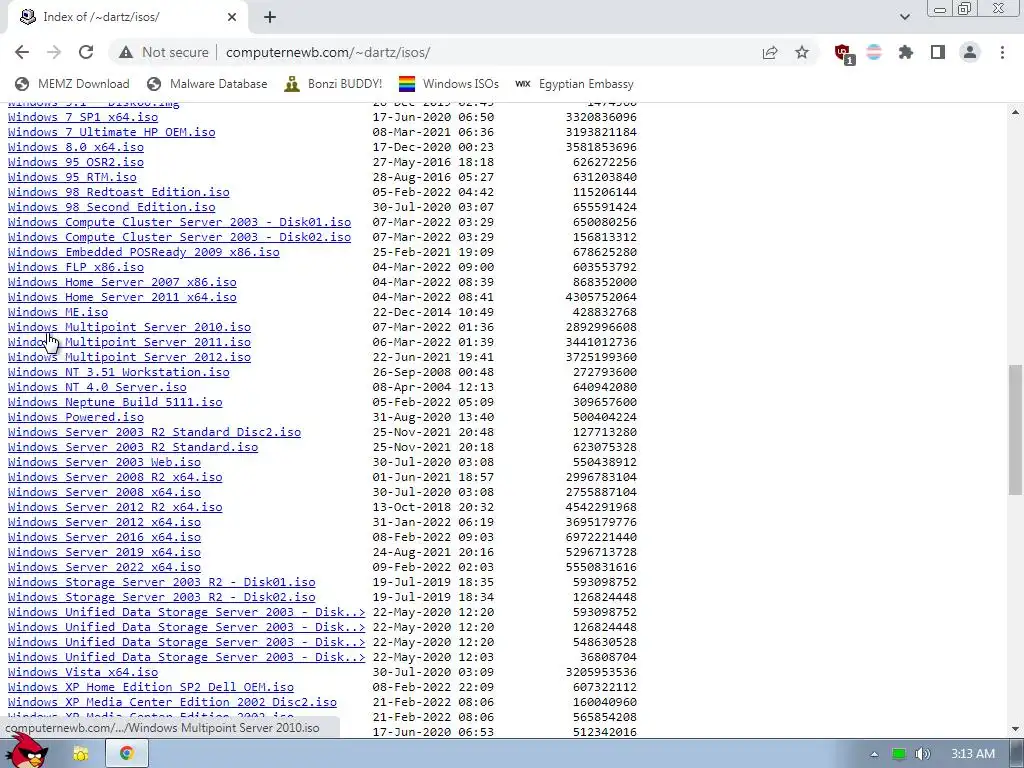This screenshot has width=1024, height=768.
Task: Open Windows Server 2016 x64.iso link
Action: 104,538
